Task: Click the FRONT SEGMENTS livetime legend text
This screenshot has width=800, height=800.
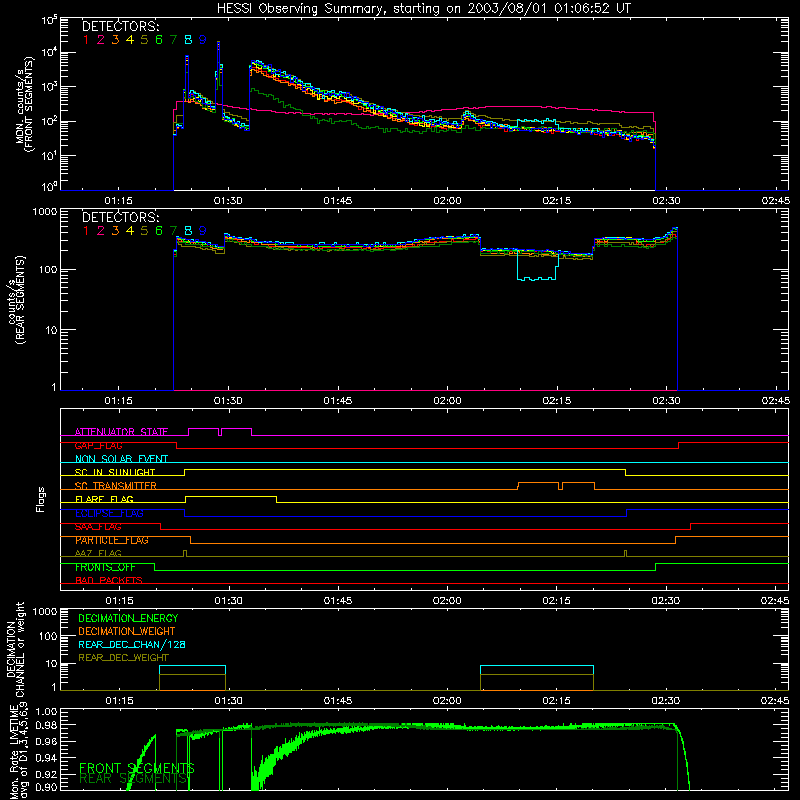Action: 137,768
